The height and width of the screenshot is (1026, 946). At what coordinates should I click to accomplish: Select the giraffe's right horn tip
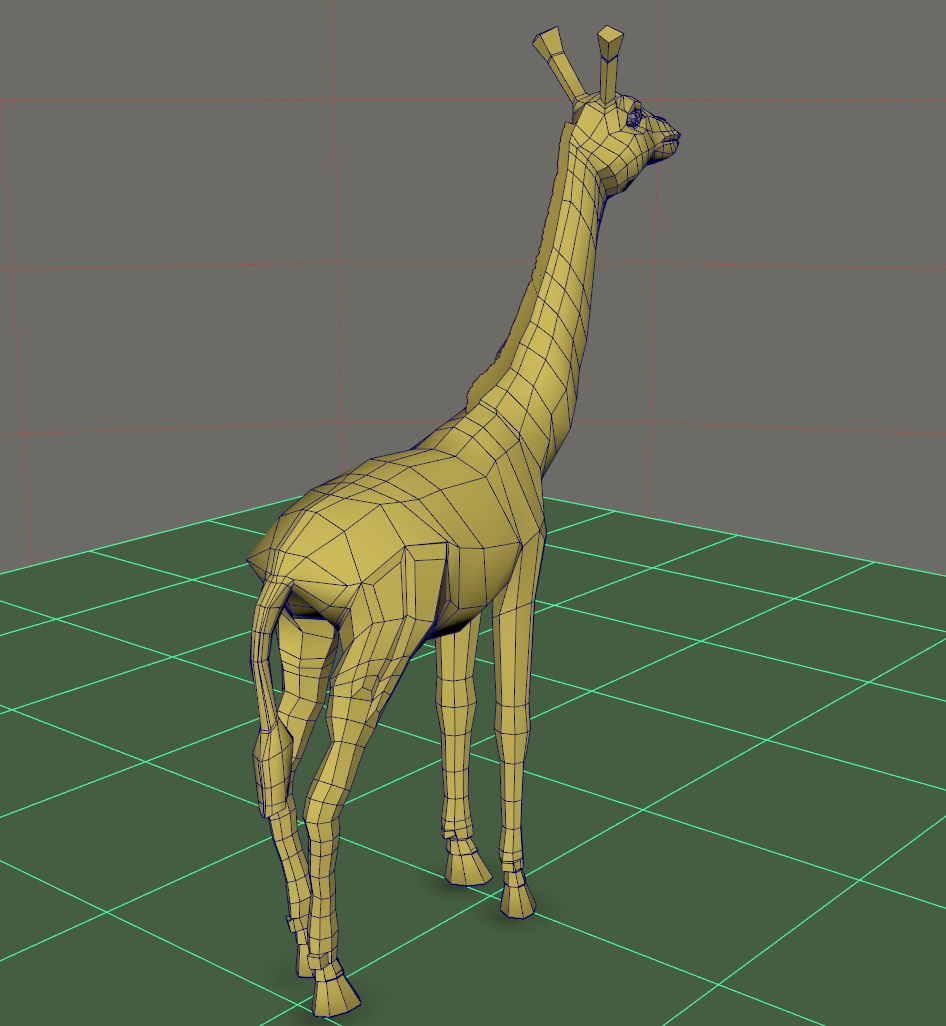tap(610, 42)
